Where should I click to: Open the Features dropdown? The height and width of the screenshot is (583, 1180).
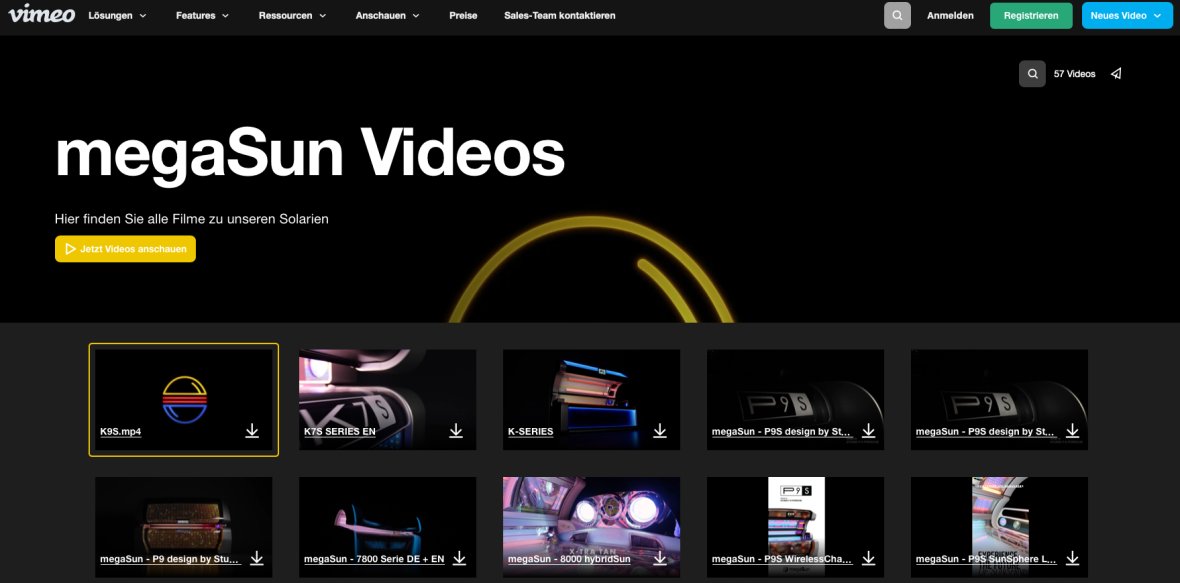click(202, 15)
